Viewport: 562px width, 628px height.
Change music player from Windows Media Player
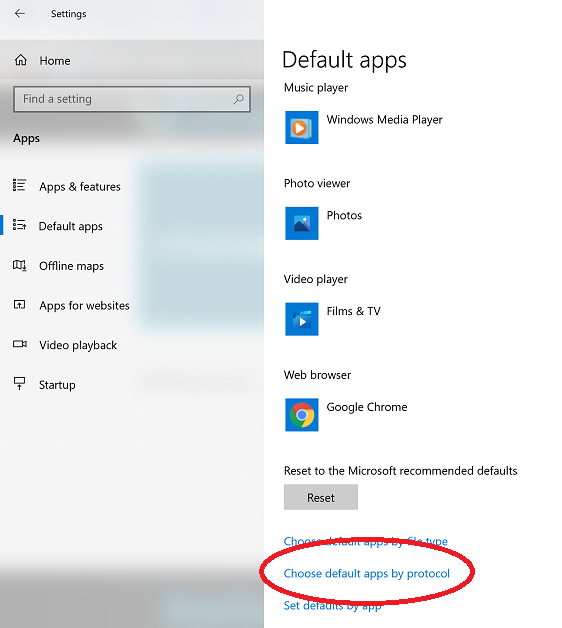coord(384,120)
